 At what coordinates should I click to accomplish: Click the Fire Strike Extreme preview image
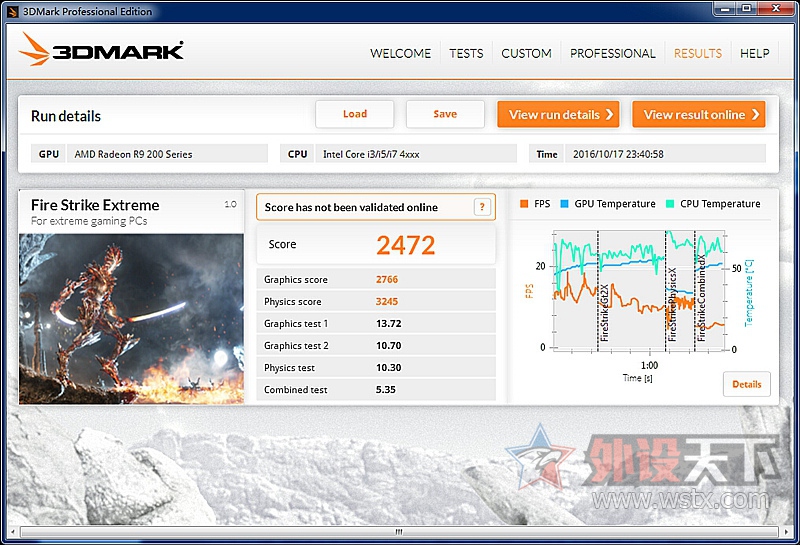tap(132, 319)
